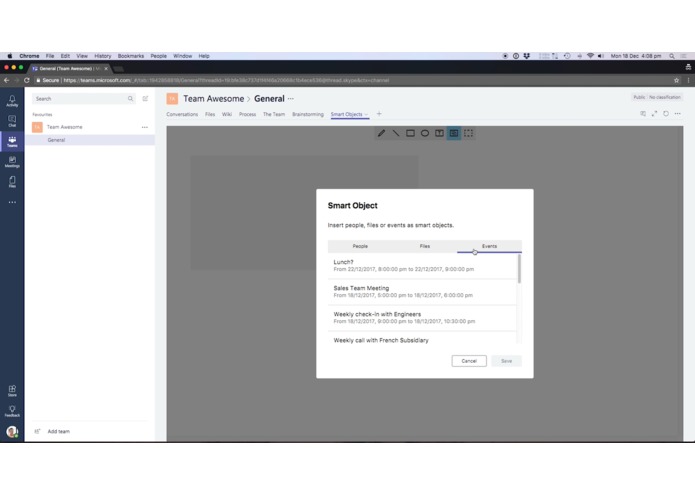Viewport: 695px width, 494px height.
Task: Select the ellipse shape tool
Action: pyautogui.click(x=425, y=133)
